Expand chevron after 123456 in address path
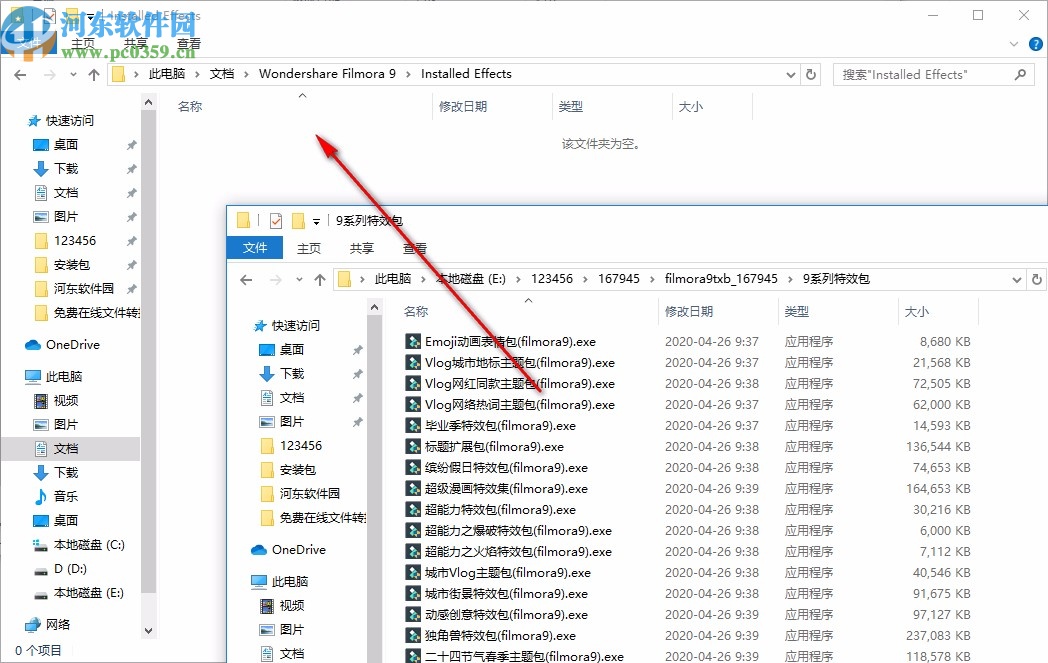 pyautogui.click(x=585, y=279)
